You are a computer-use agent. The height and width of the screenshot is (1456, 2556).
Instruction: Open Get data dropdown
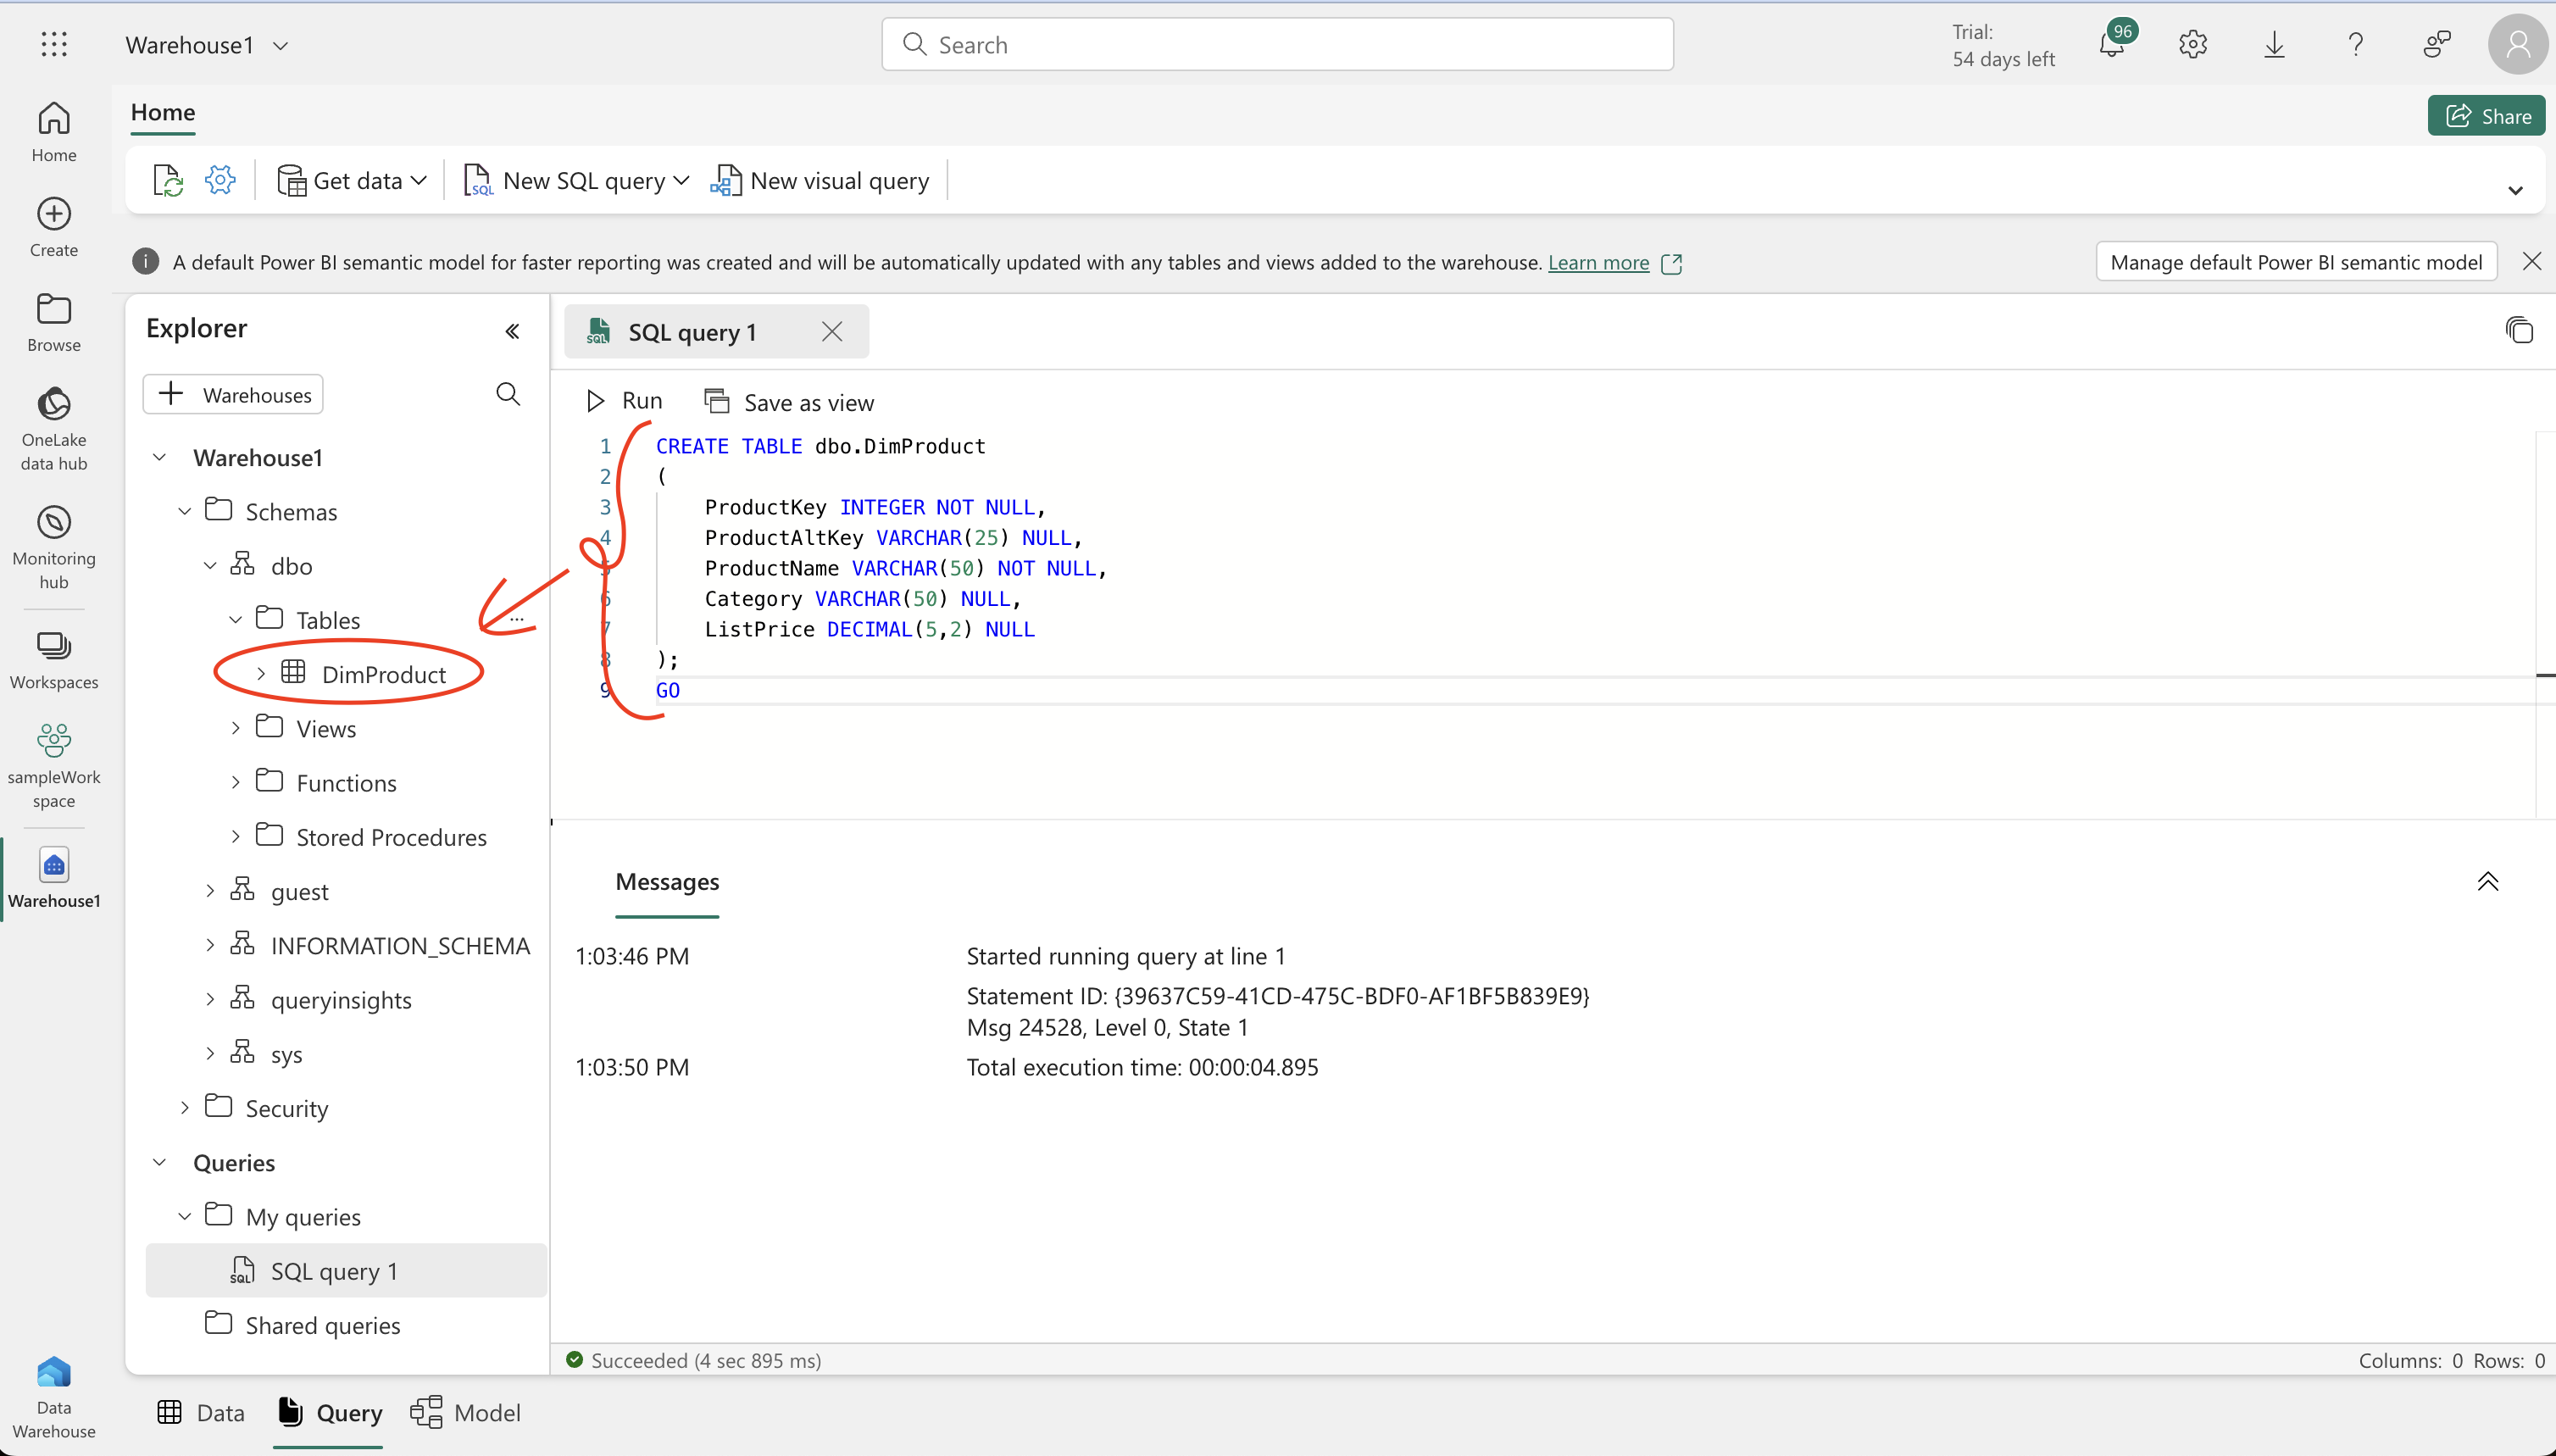point(352,180)
